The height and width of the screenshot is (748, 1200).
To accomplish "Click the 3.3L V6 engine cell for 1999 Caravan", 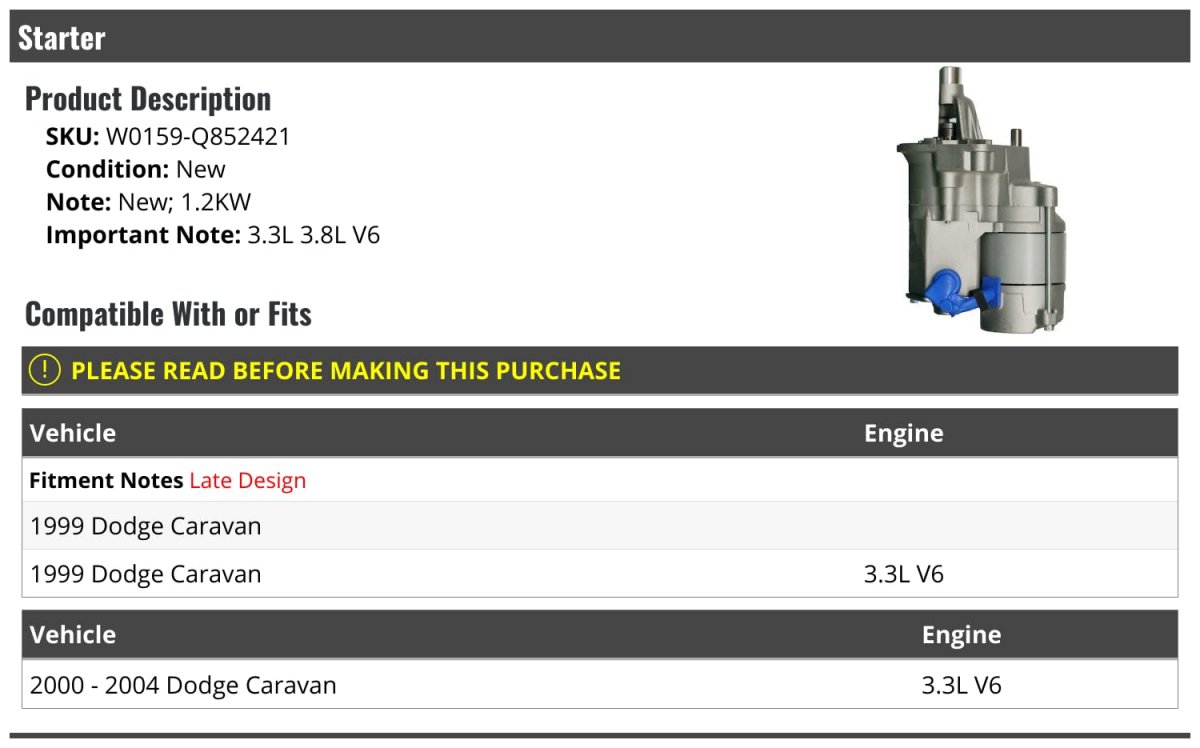I will 903,574.
